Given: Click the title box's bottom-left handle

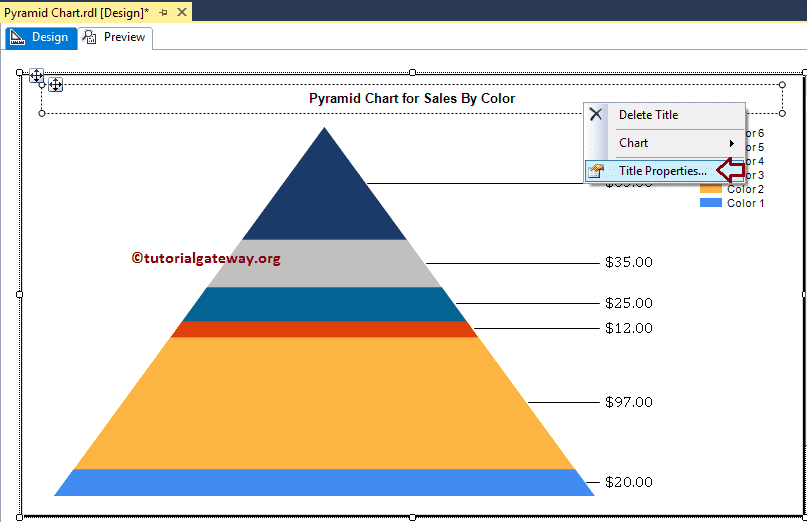Looking at the screenshot, I should coord(42,113).
